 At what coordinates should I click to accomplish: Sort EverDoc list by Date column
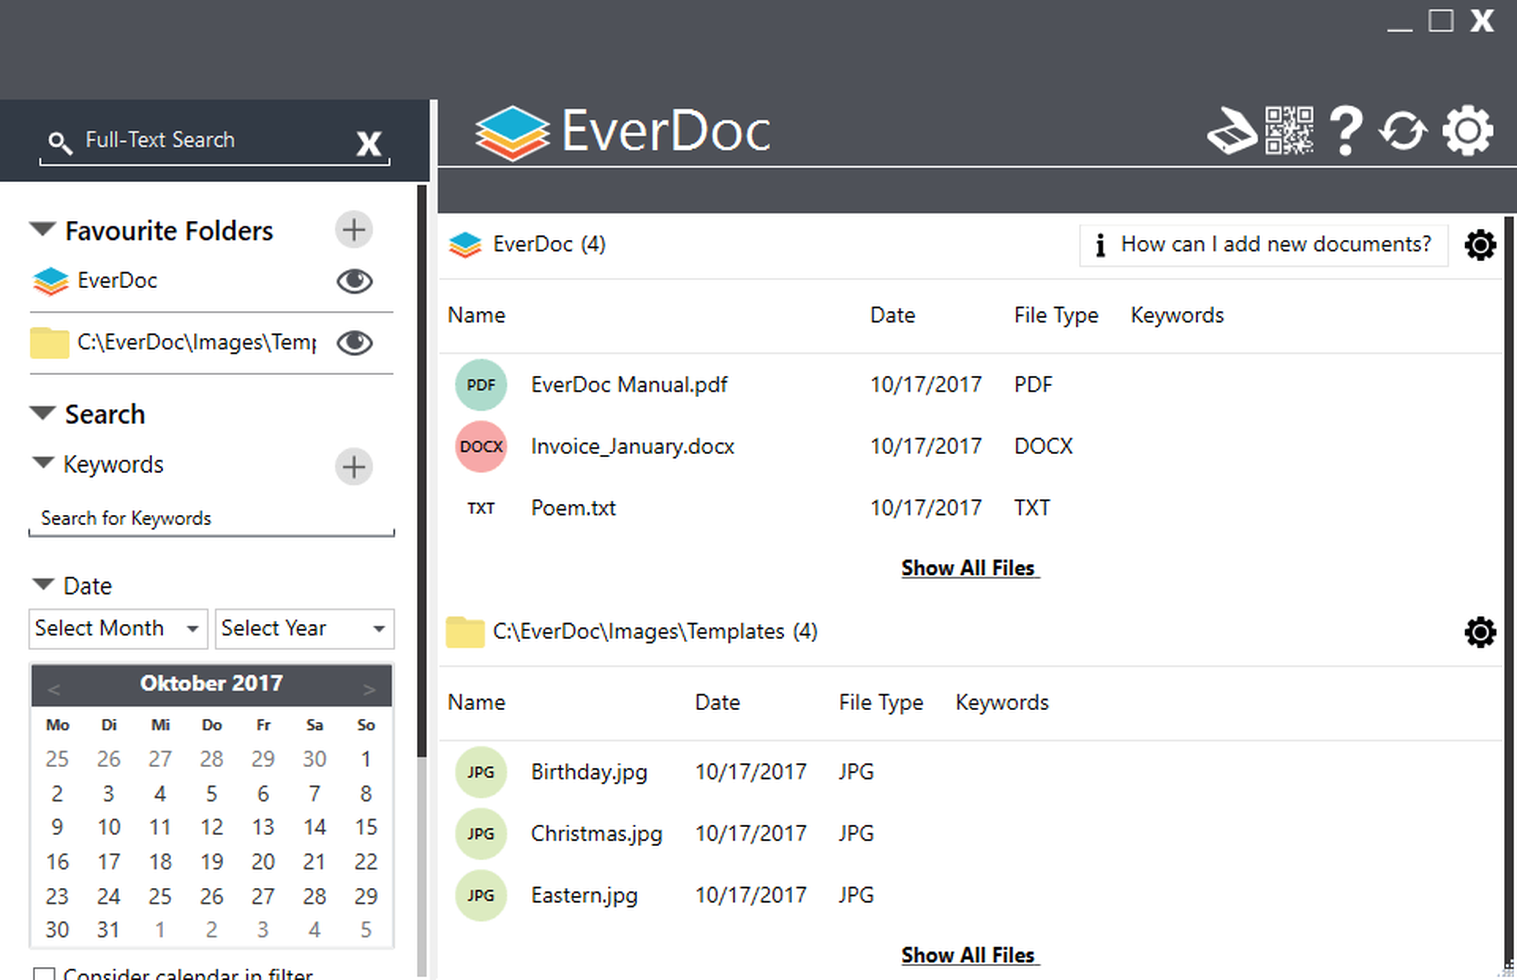coord(892,316)
